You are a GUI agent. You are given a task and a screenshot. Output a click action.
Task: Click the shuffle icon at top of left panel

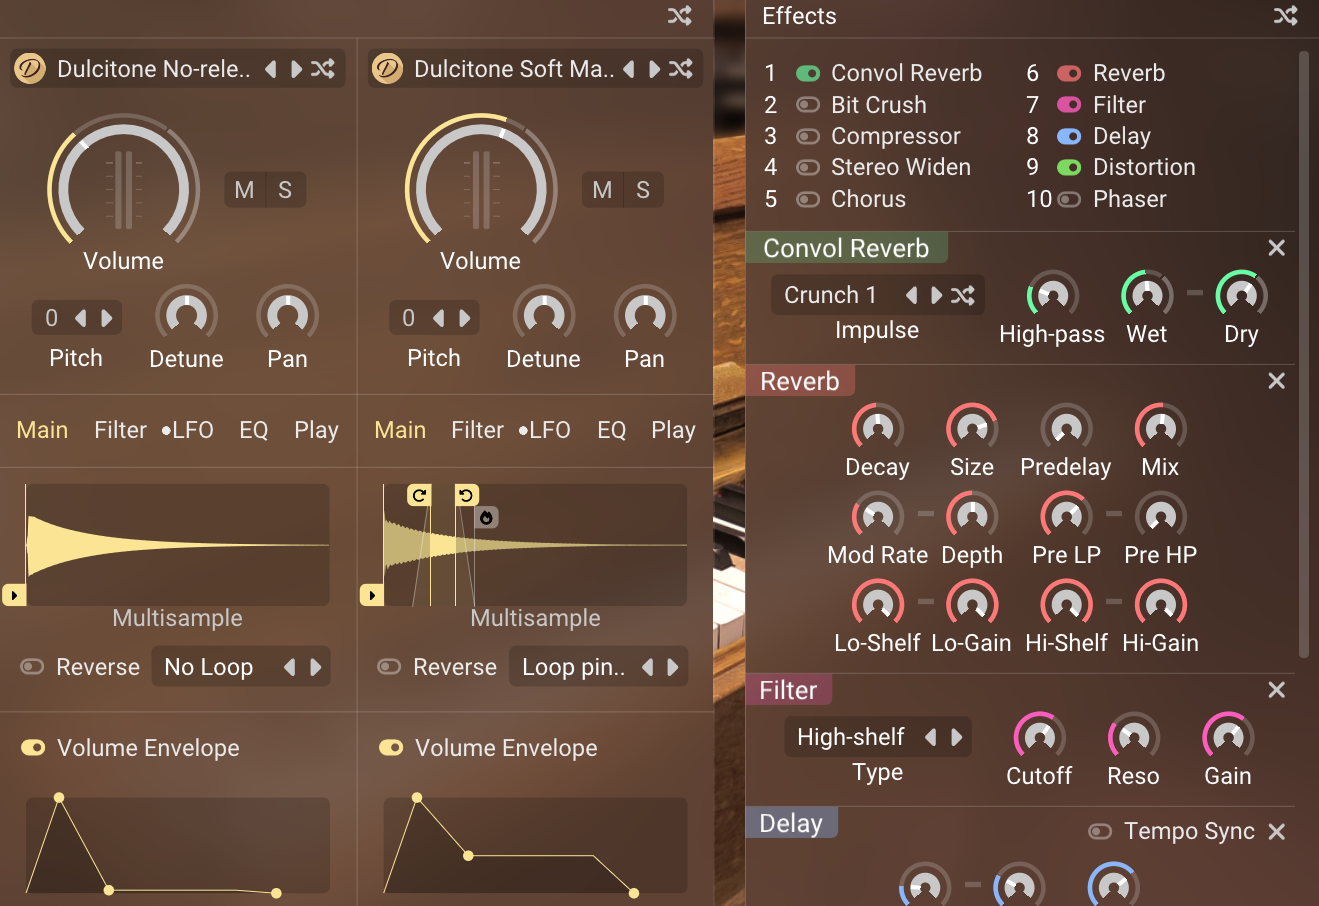click(679, 16)
